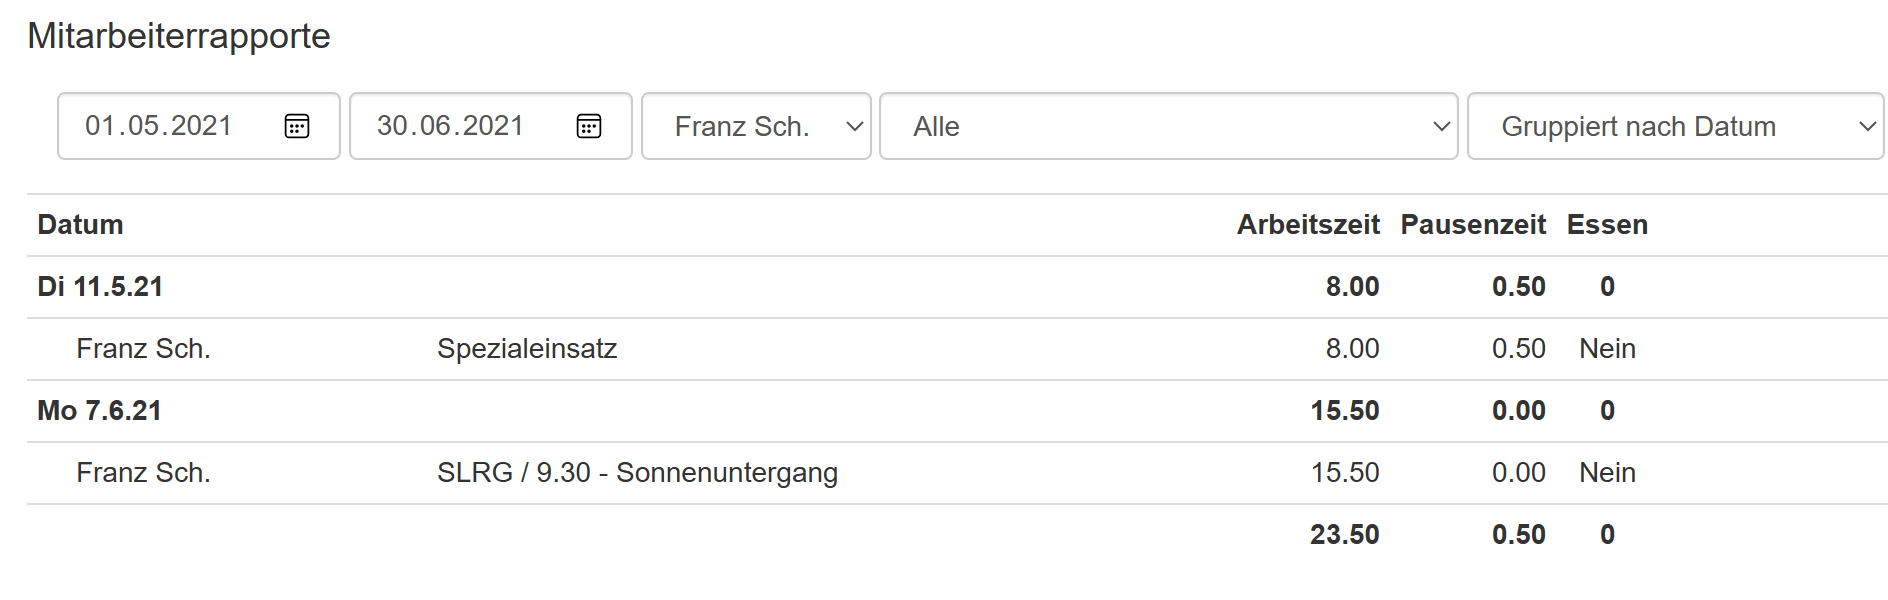1888x600 pixels.
Task: Click the Arbeitszeit column header
Action: click(1308, 225)
